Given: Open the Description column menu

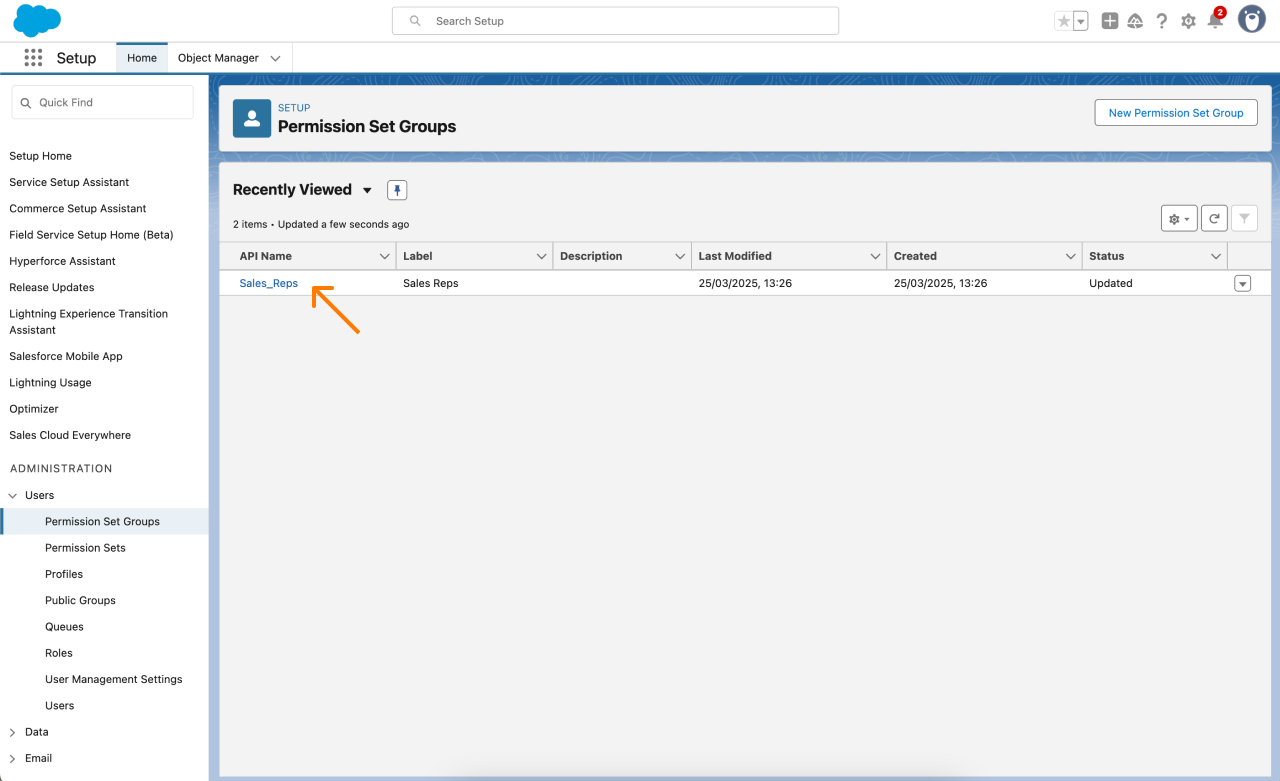Looking at the screenshot, I should (680, 257).
